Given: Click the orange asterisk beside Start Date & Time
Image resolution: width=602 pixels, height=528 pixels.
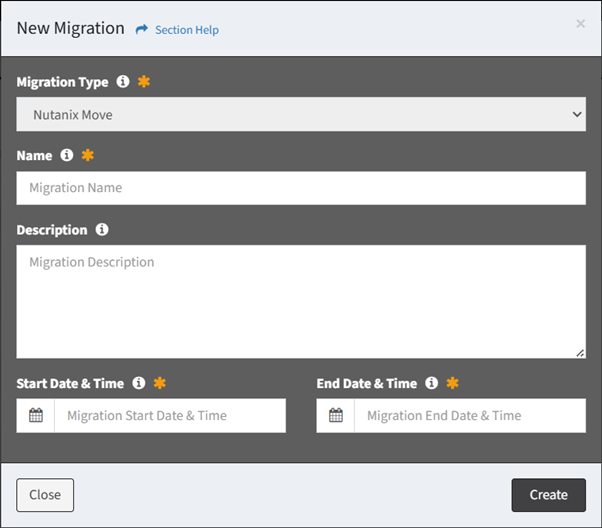Looking at the screenshot, I should pyautogui.click(x=160, y=383).
